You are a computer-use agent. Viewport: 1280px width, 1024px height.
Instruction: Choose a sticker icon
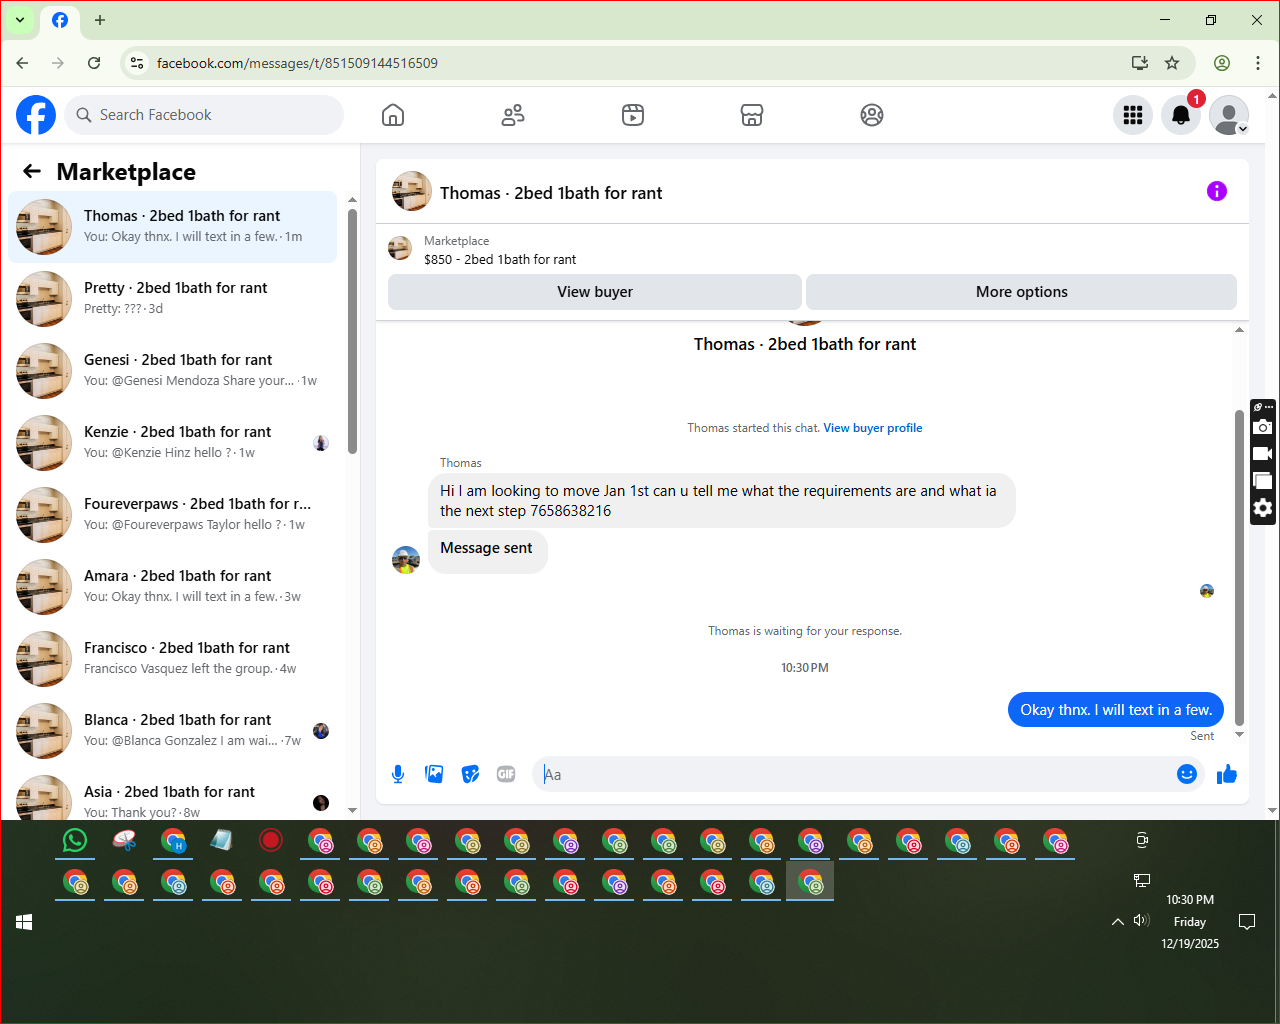tap(470, 774)
